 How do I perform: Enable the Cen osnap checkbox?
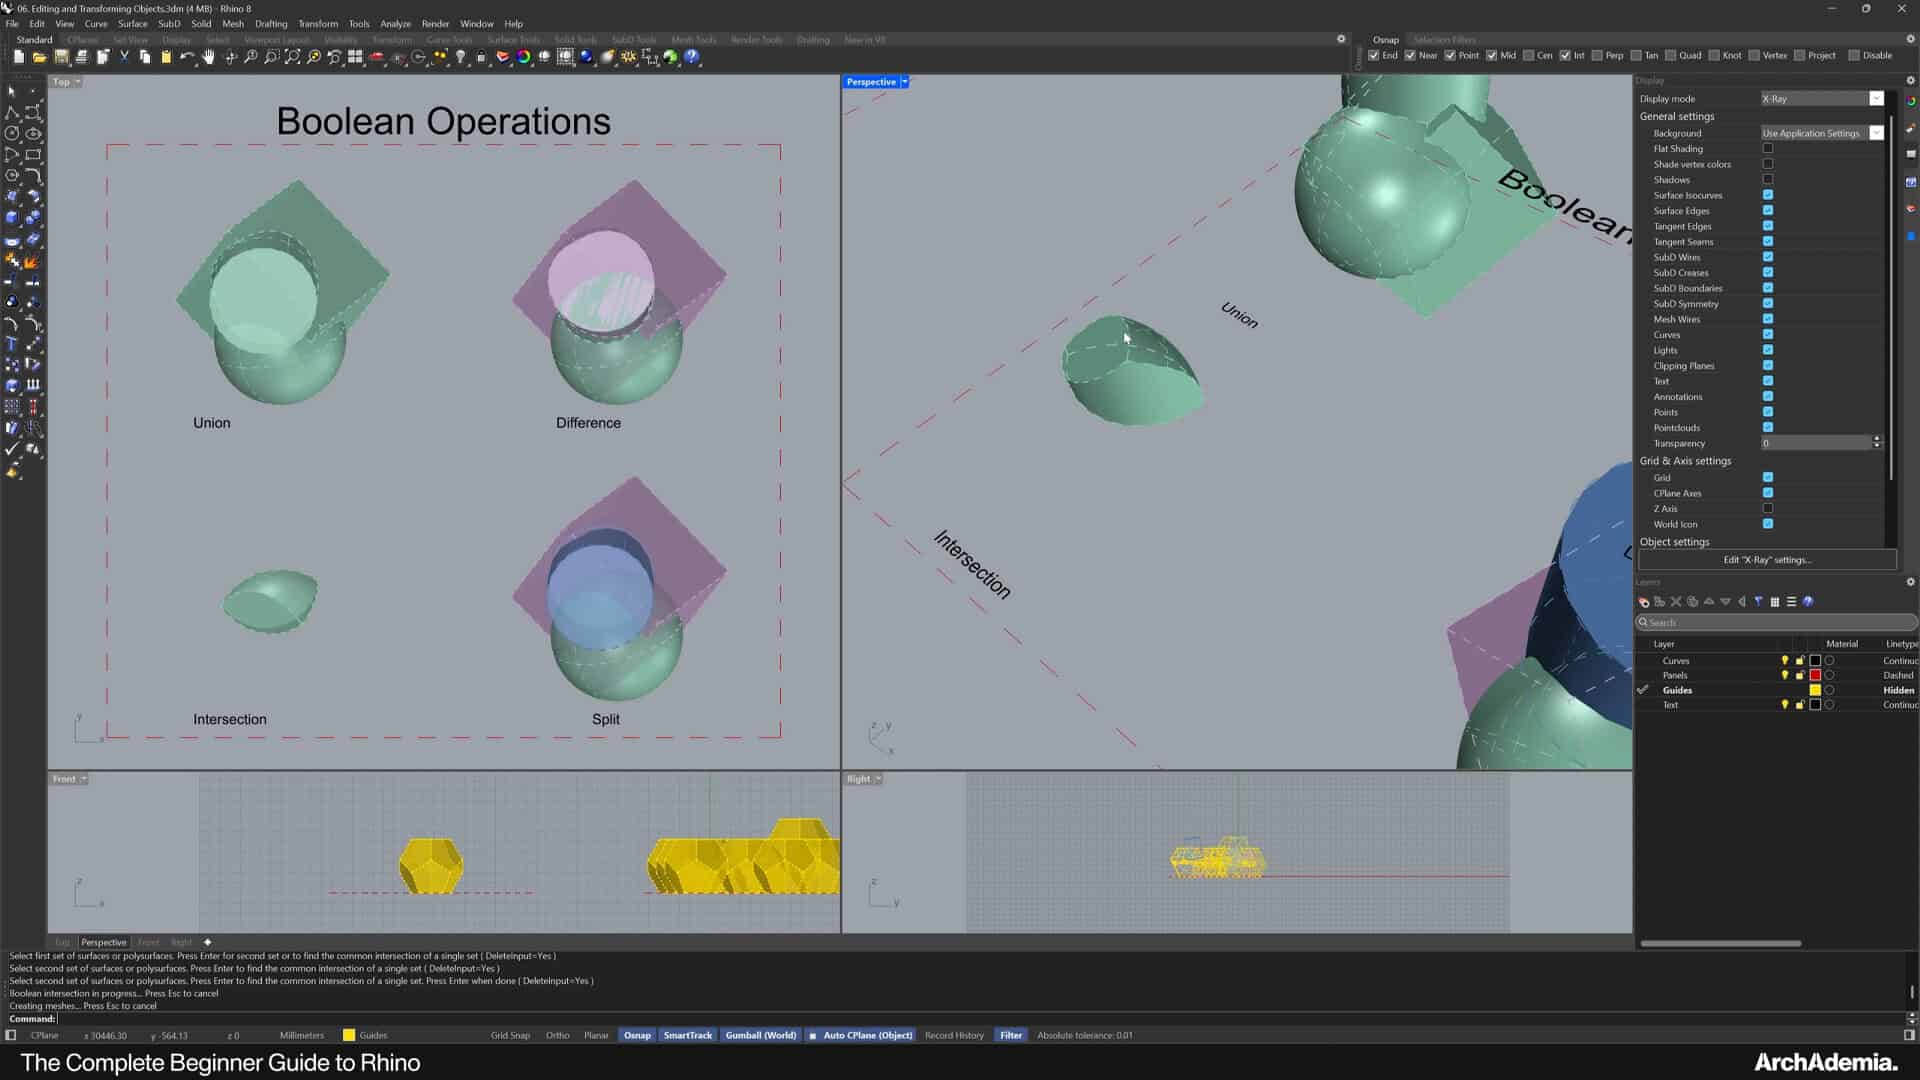tap(1528, 56)
